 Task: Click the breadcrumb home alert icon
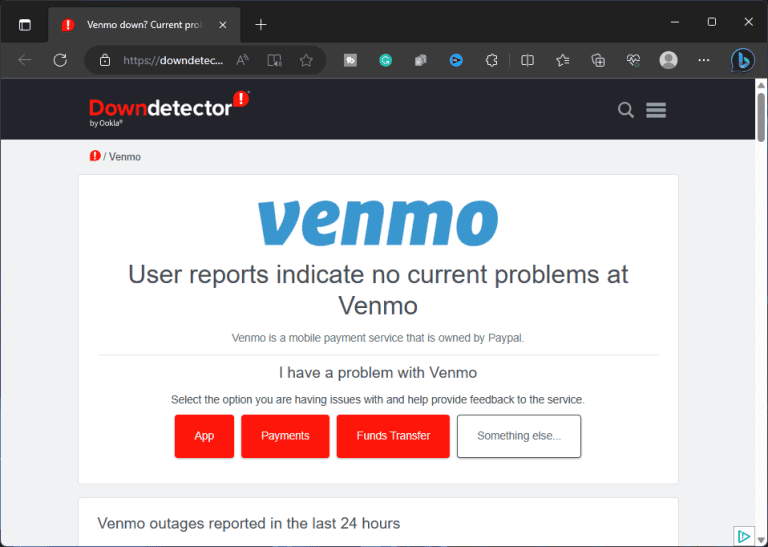point(95,156)
